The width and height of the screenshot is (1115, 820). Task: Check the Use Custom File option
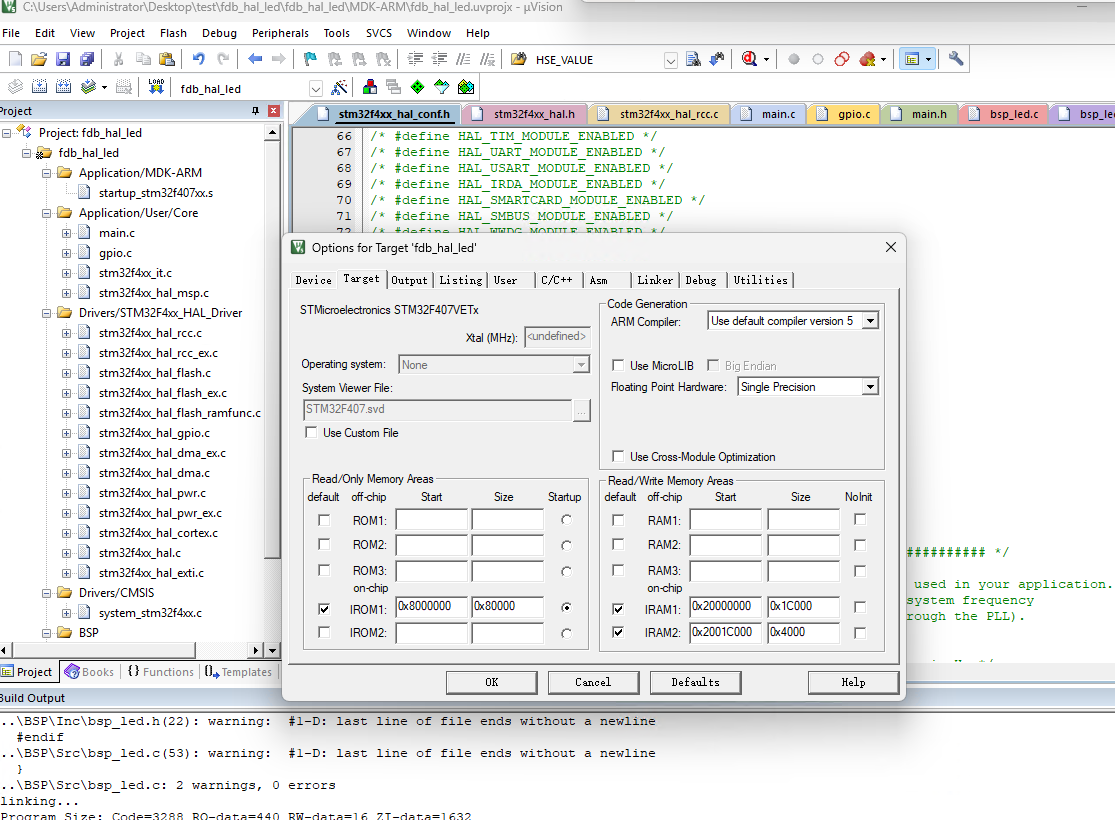[311, 432]
